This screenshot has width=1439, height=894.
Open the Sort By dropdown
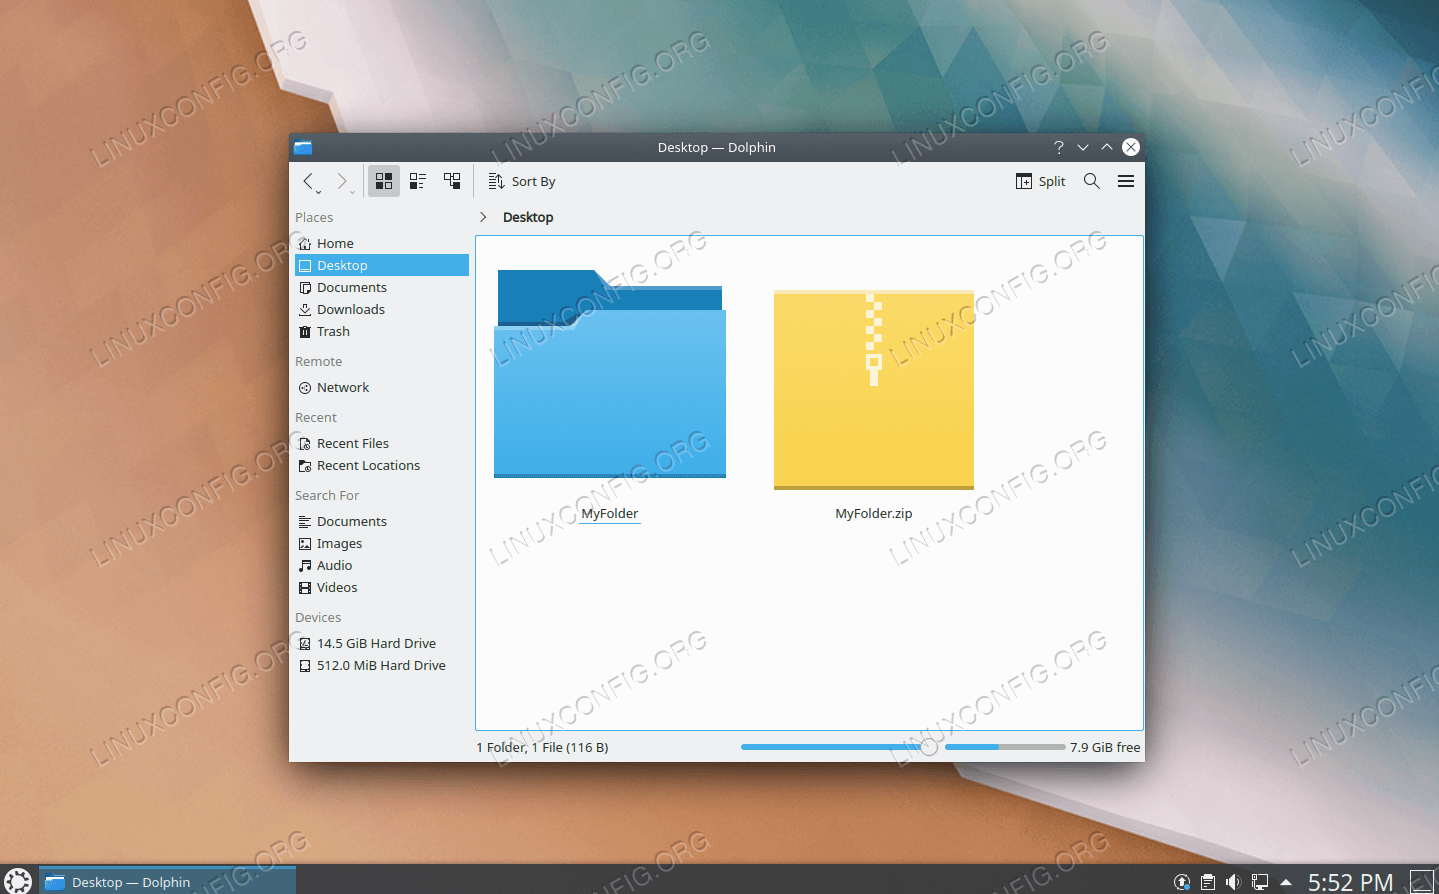[521, 181]
